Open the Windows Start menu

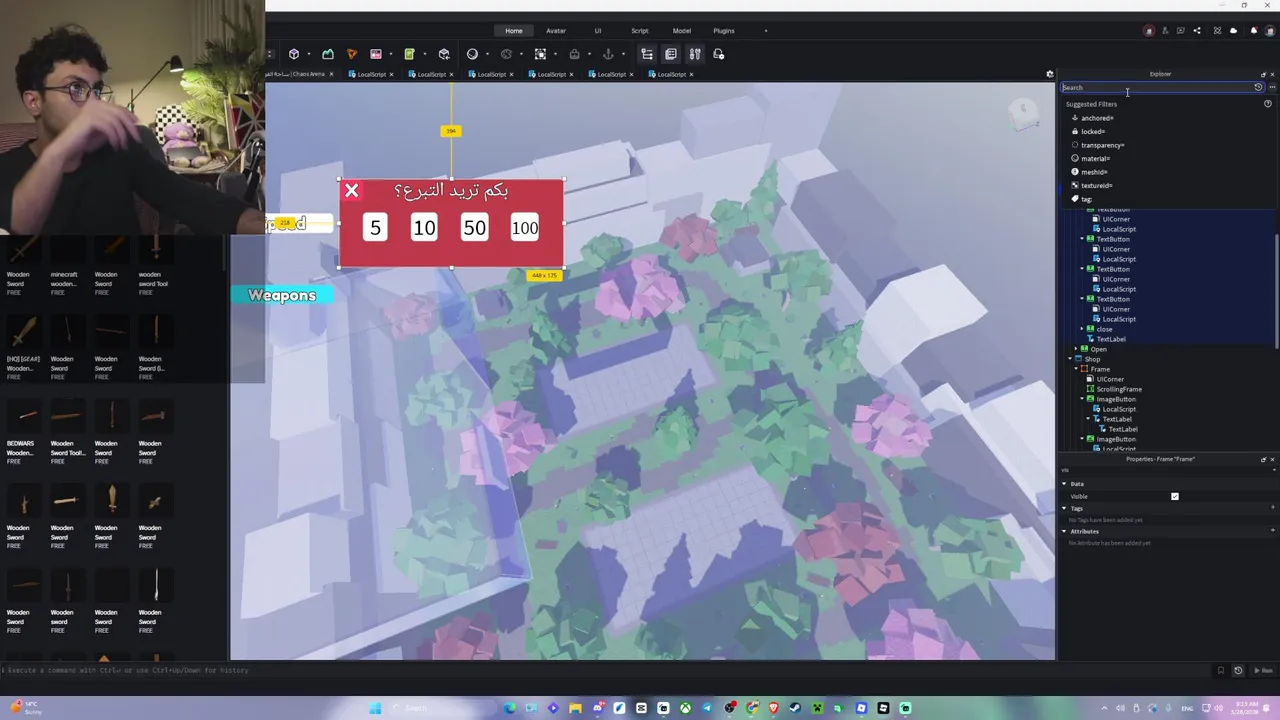click(x=375, y=708)
